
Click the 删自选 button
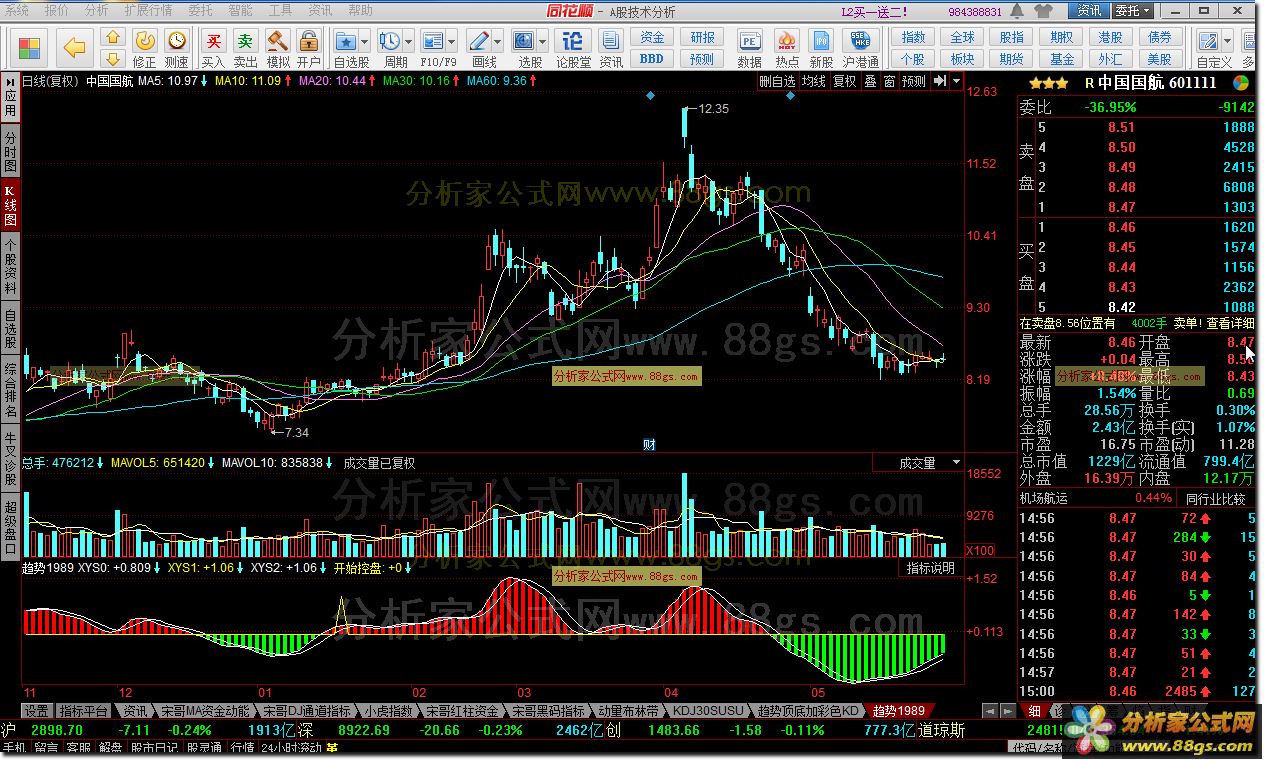click(778, 81)
